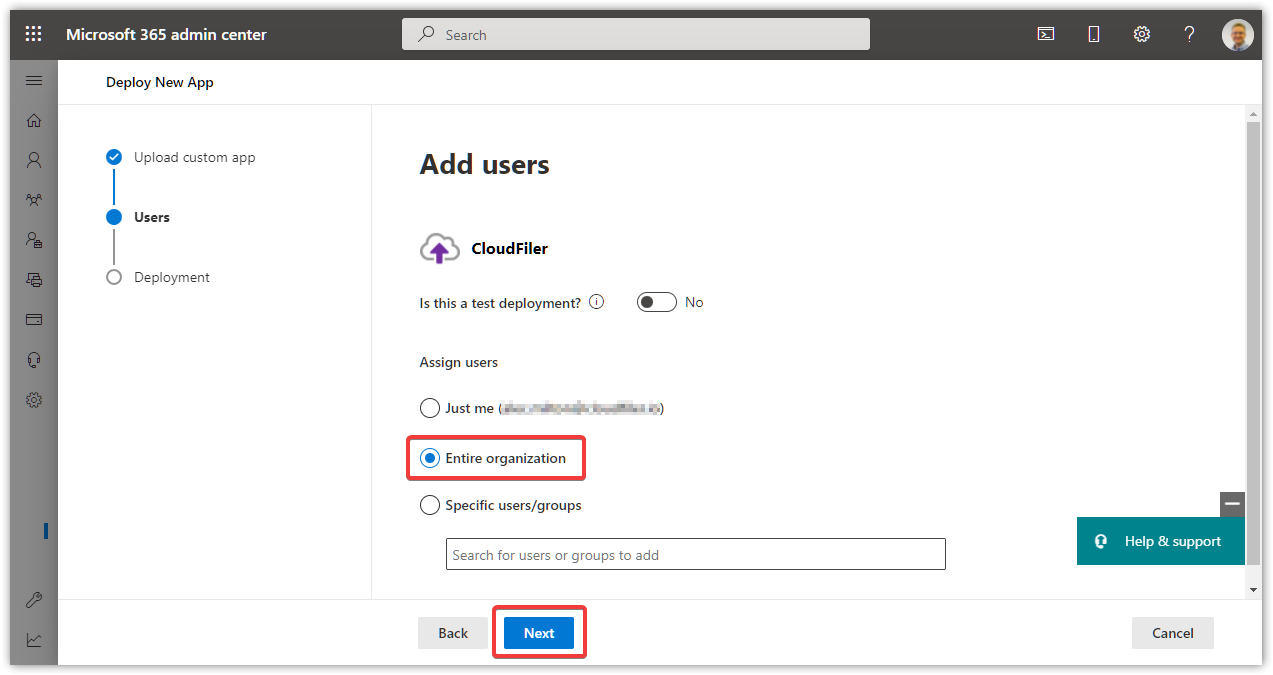Screen dimensions: 1273x675
Task: Click the users or groups search field
Action: [695, 554]
